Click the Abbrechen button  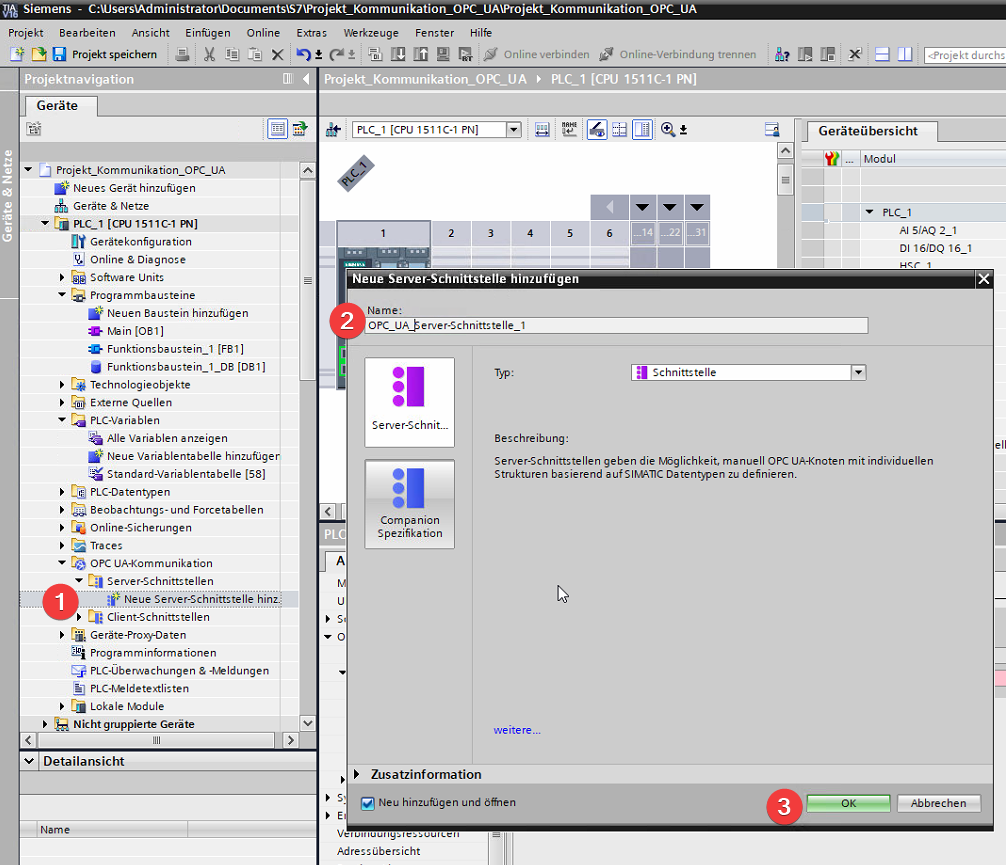click(938, 803)
